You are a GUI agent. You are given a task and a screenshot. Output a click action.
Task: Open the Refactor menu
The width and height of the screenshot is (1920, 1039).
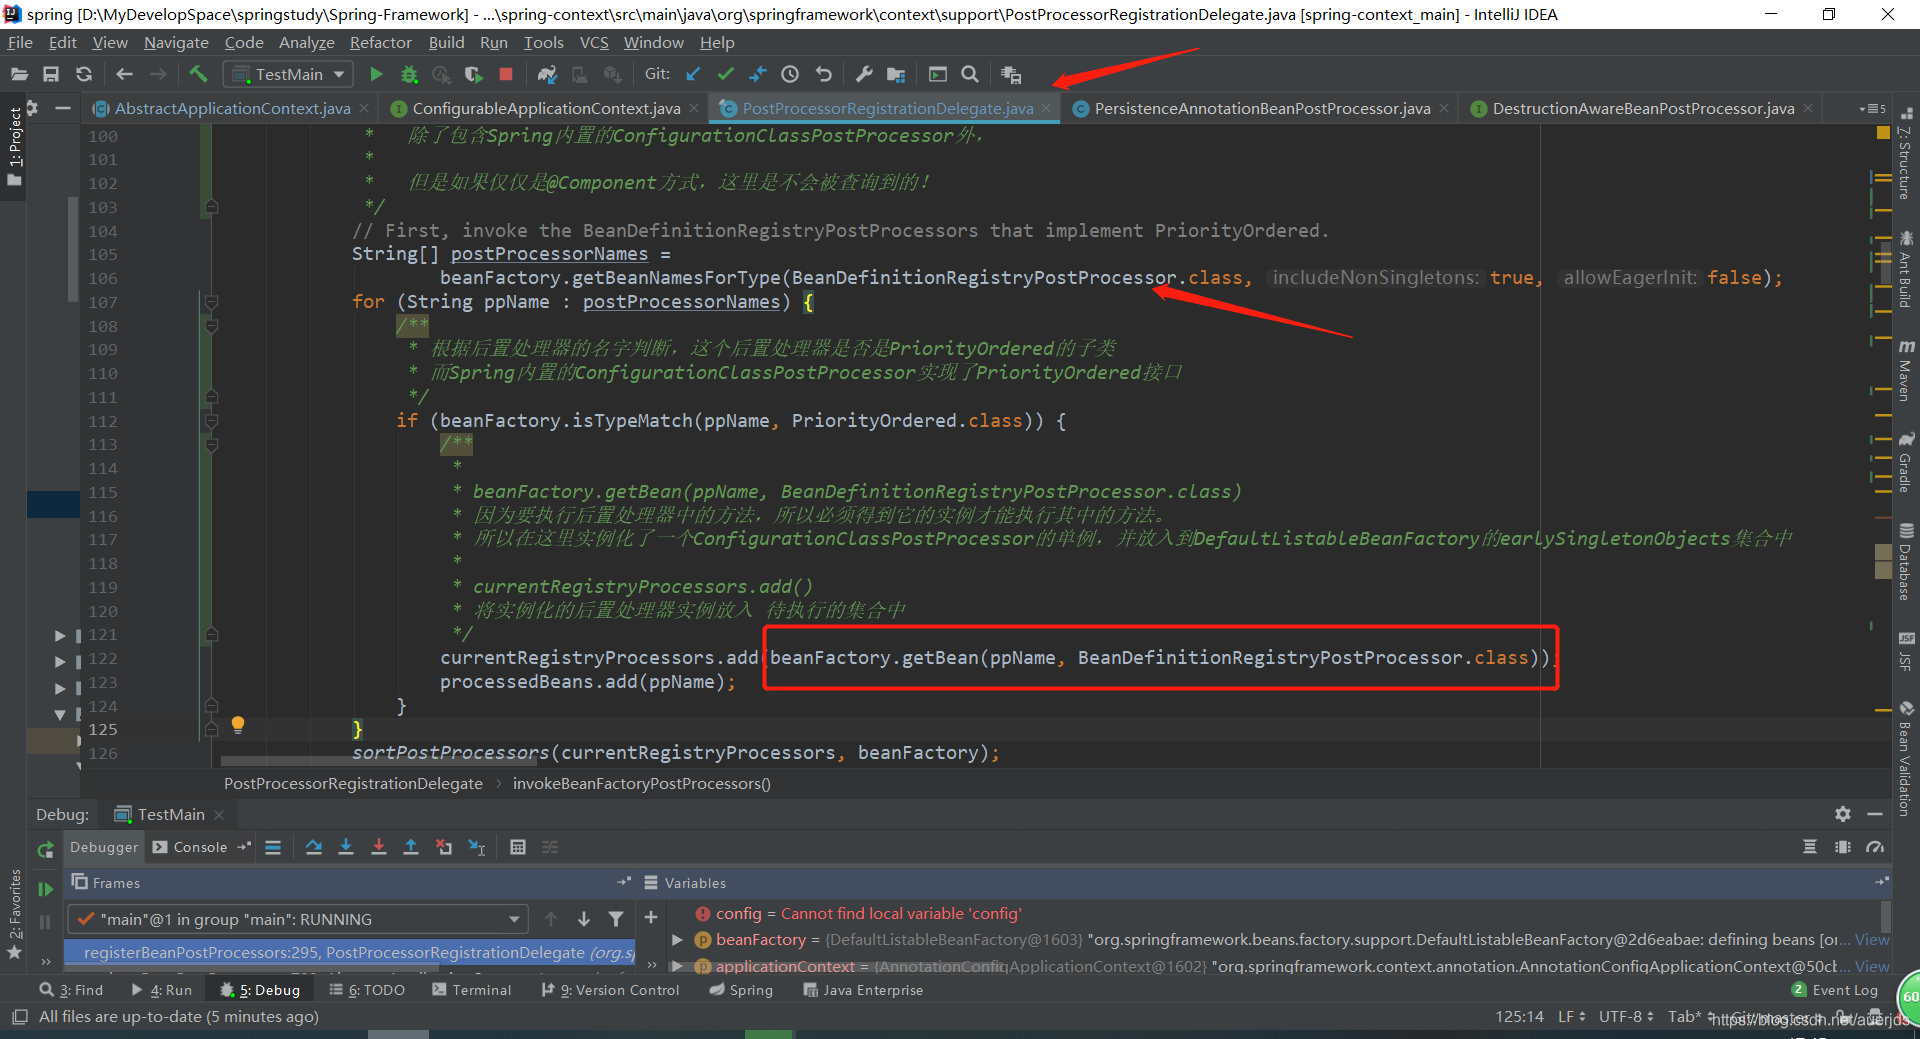pyautogui.click(x=380, y=42)
